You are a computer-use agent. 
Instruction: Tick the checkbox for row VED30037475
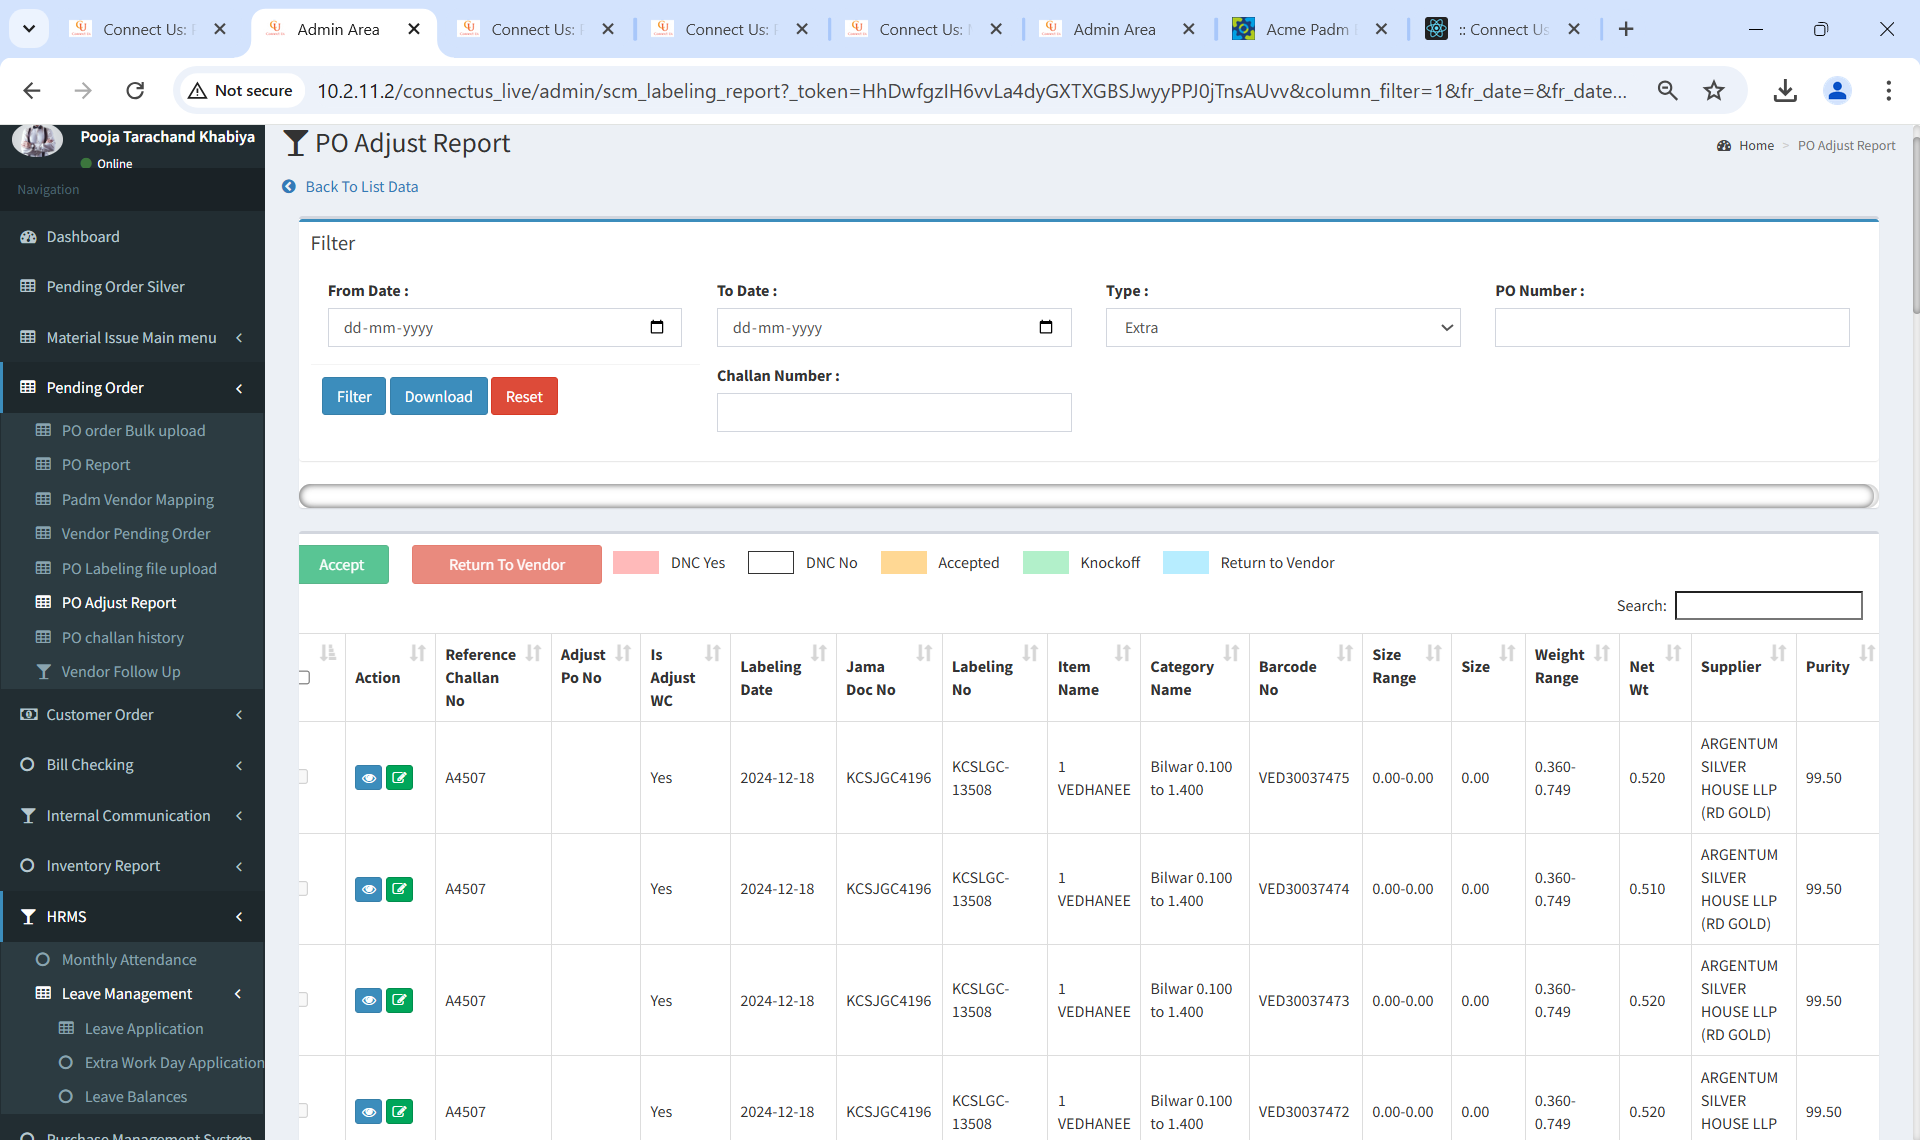[x=302, y=777]
